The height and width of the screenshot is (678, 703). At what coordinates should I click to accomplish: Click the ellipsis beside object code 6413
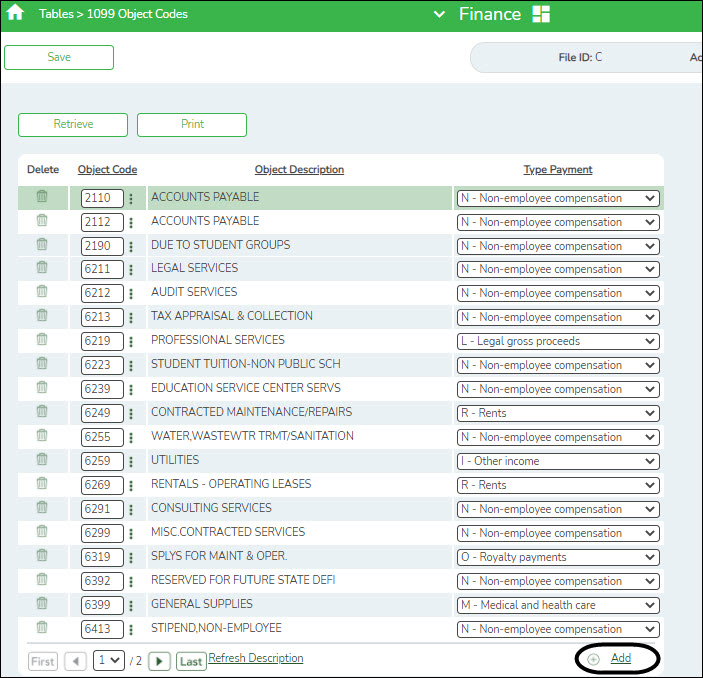(x=131, y=629)
